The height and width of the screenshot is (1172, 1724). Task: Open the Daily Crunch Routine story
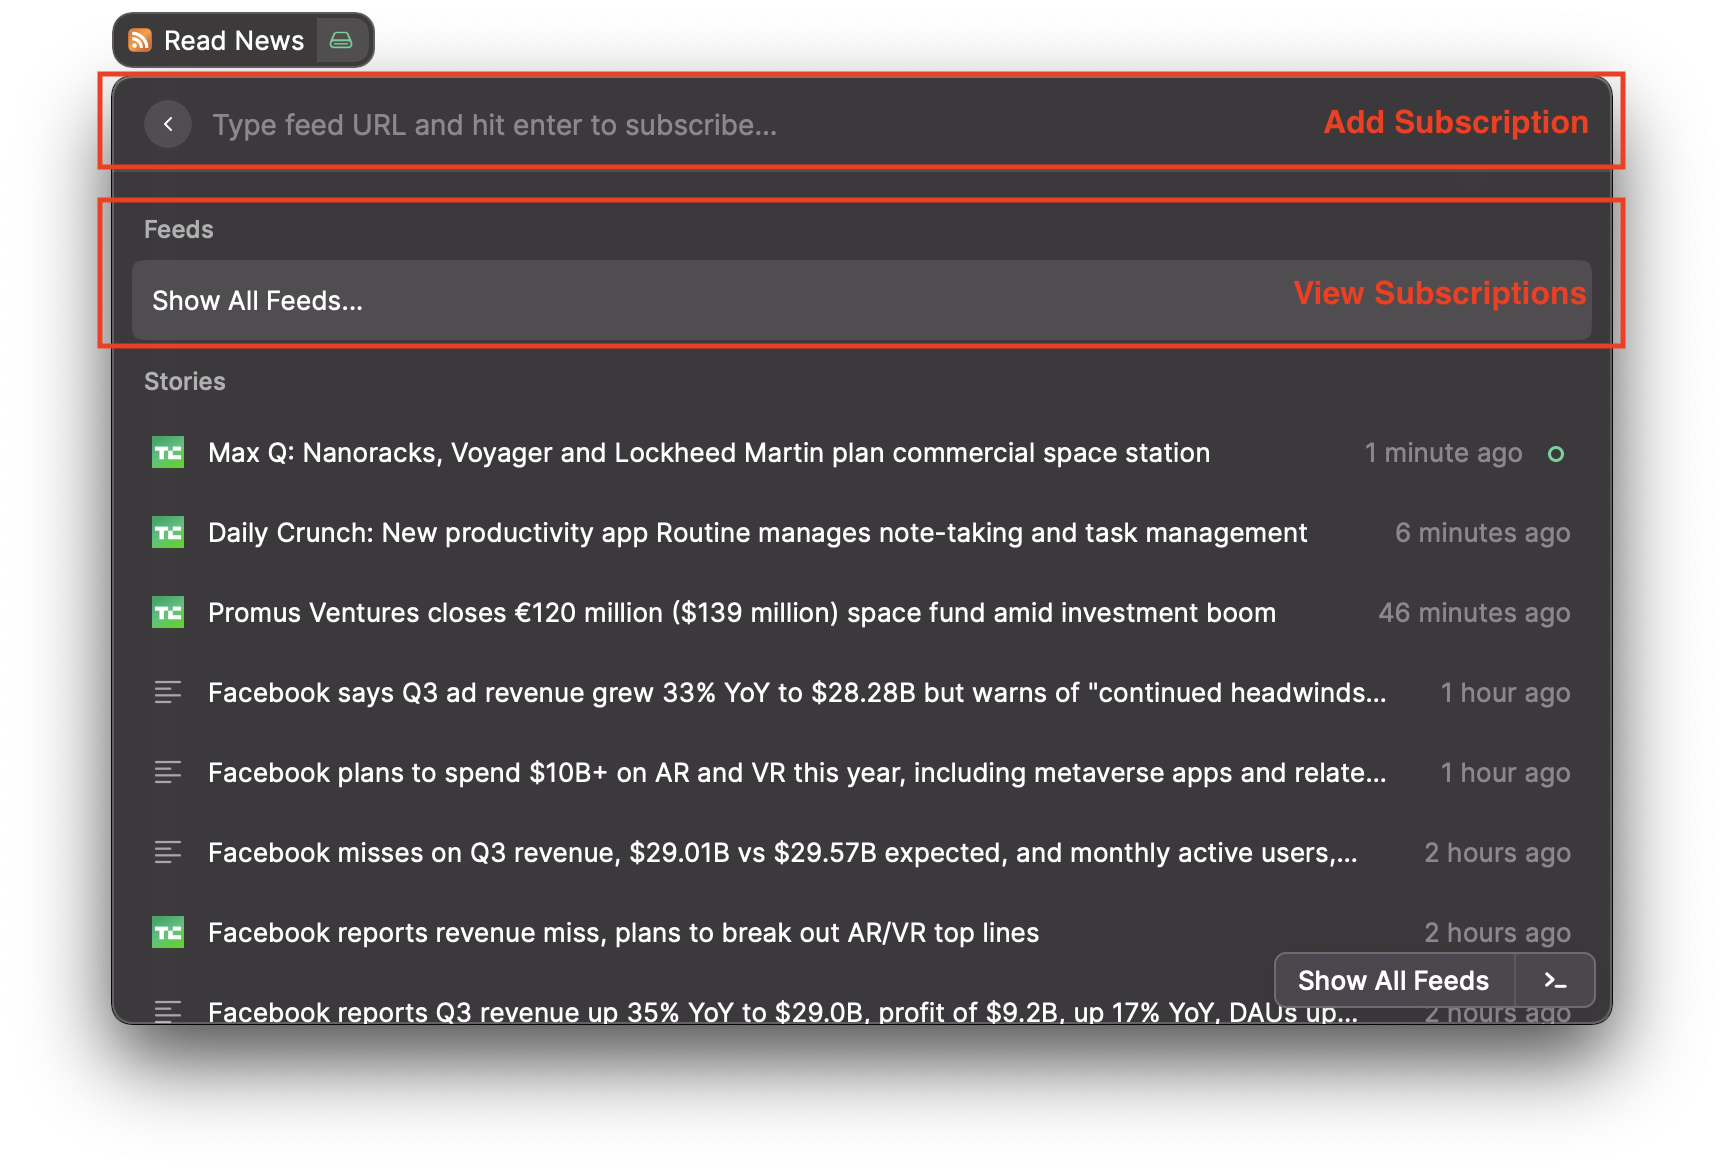861,533
